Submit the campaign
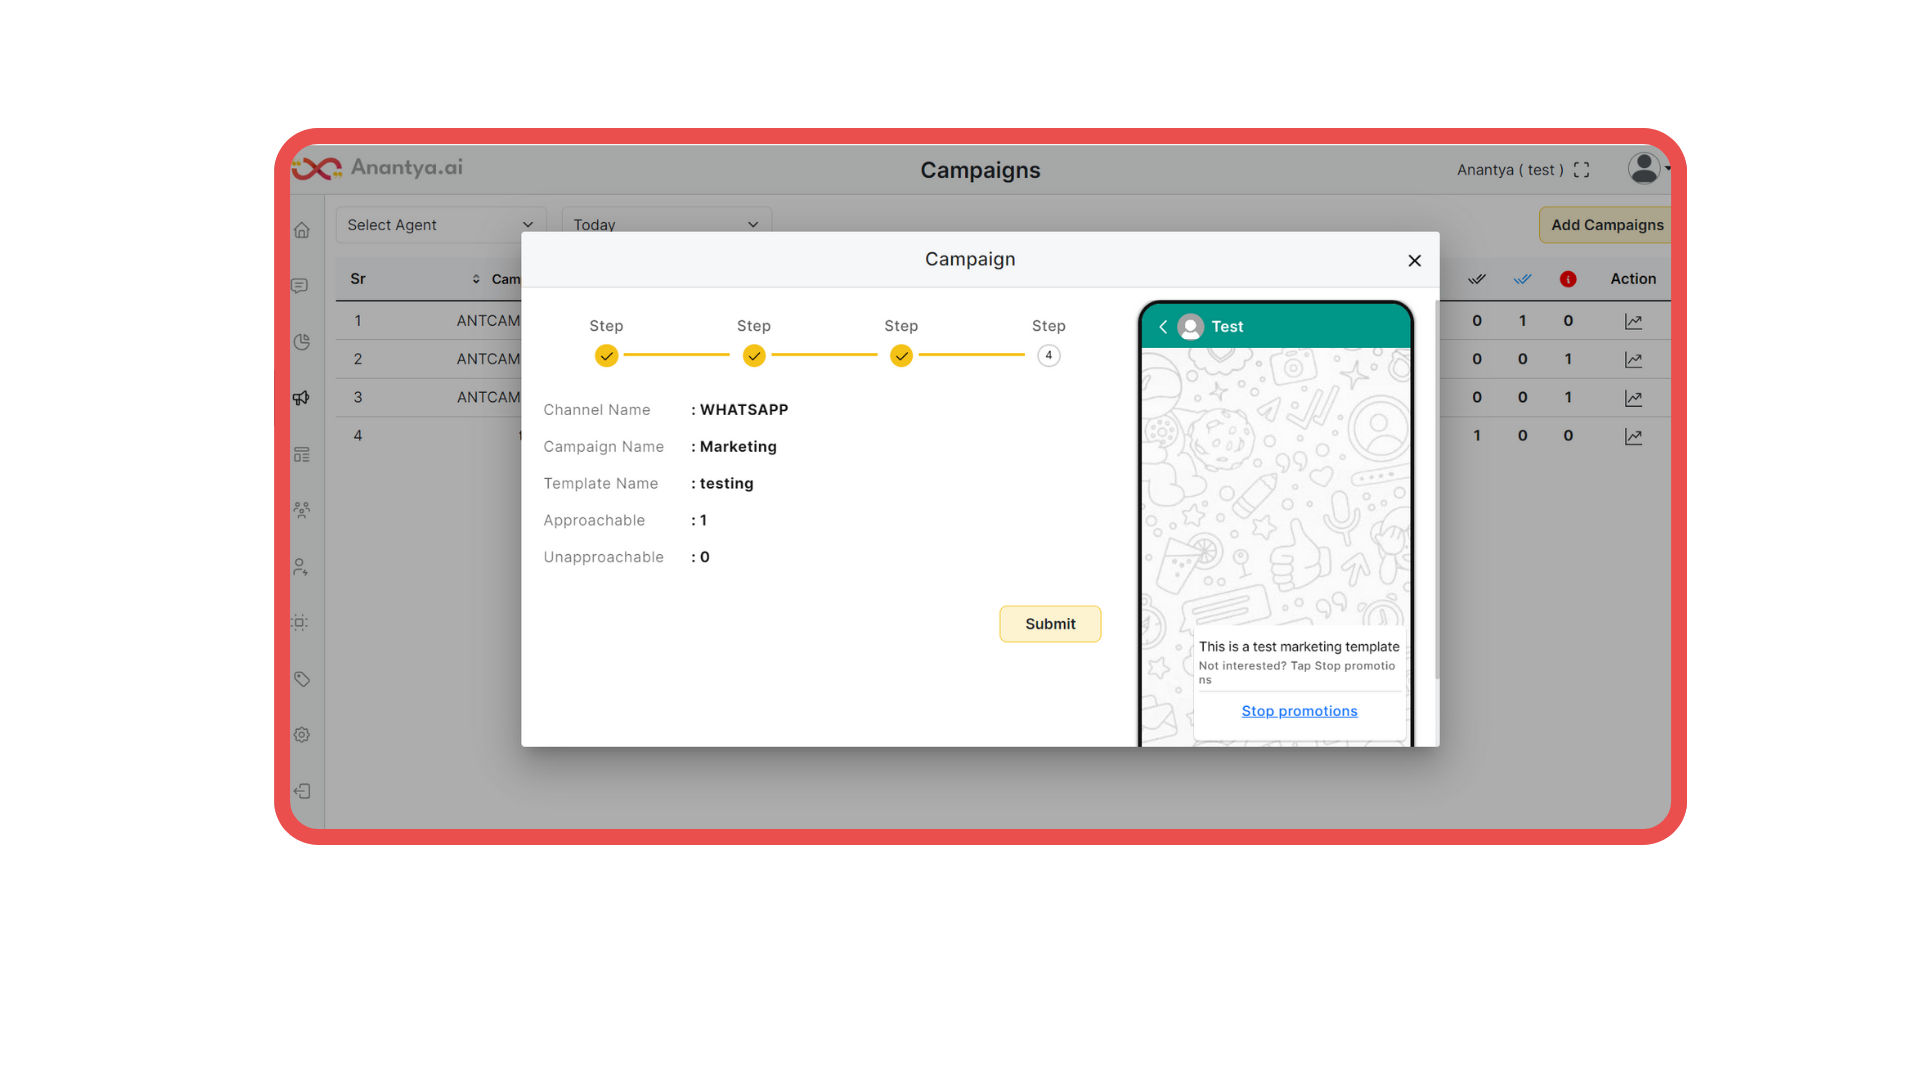Image resolution: width=1920 pixels, height=1080 pixels. pyautogui.click(x=1050, y=624)
